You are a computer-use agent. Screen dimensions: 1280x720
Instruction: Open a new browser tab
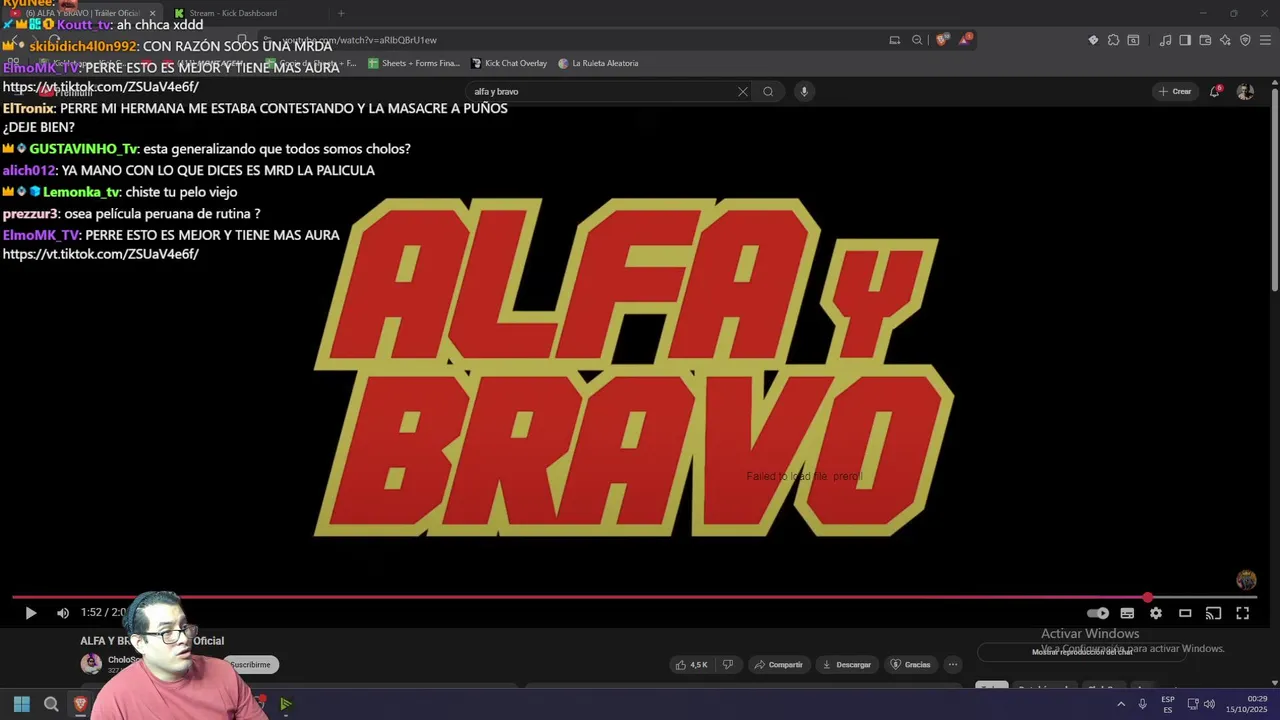coord(341,13)
